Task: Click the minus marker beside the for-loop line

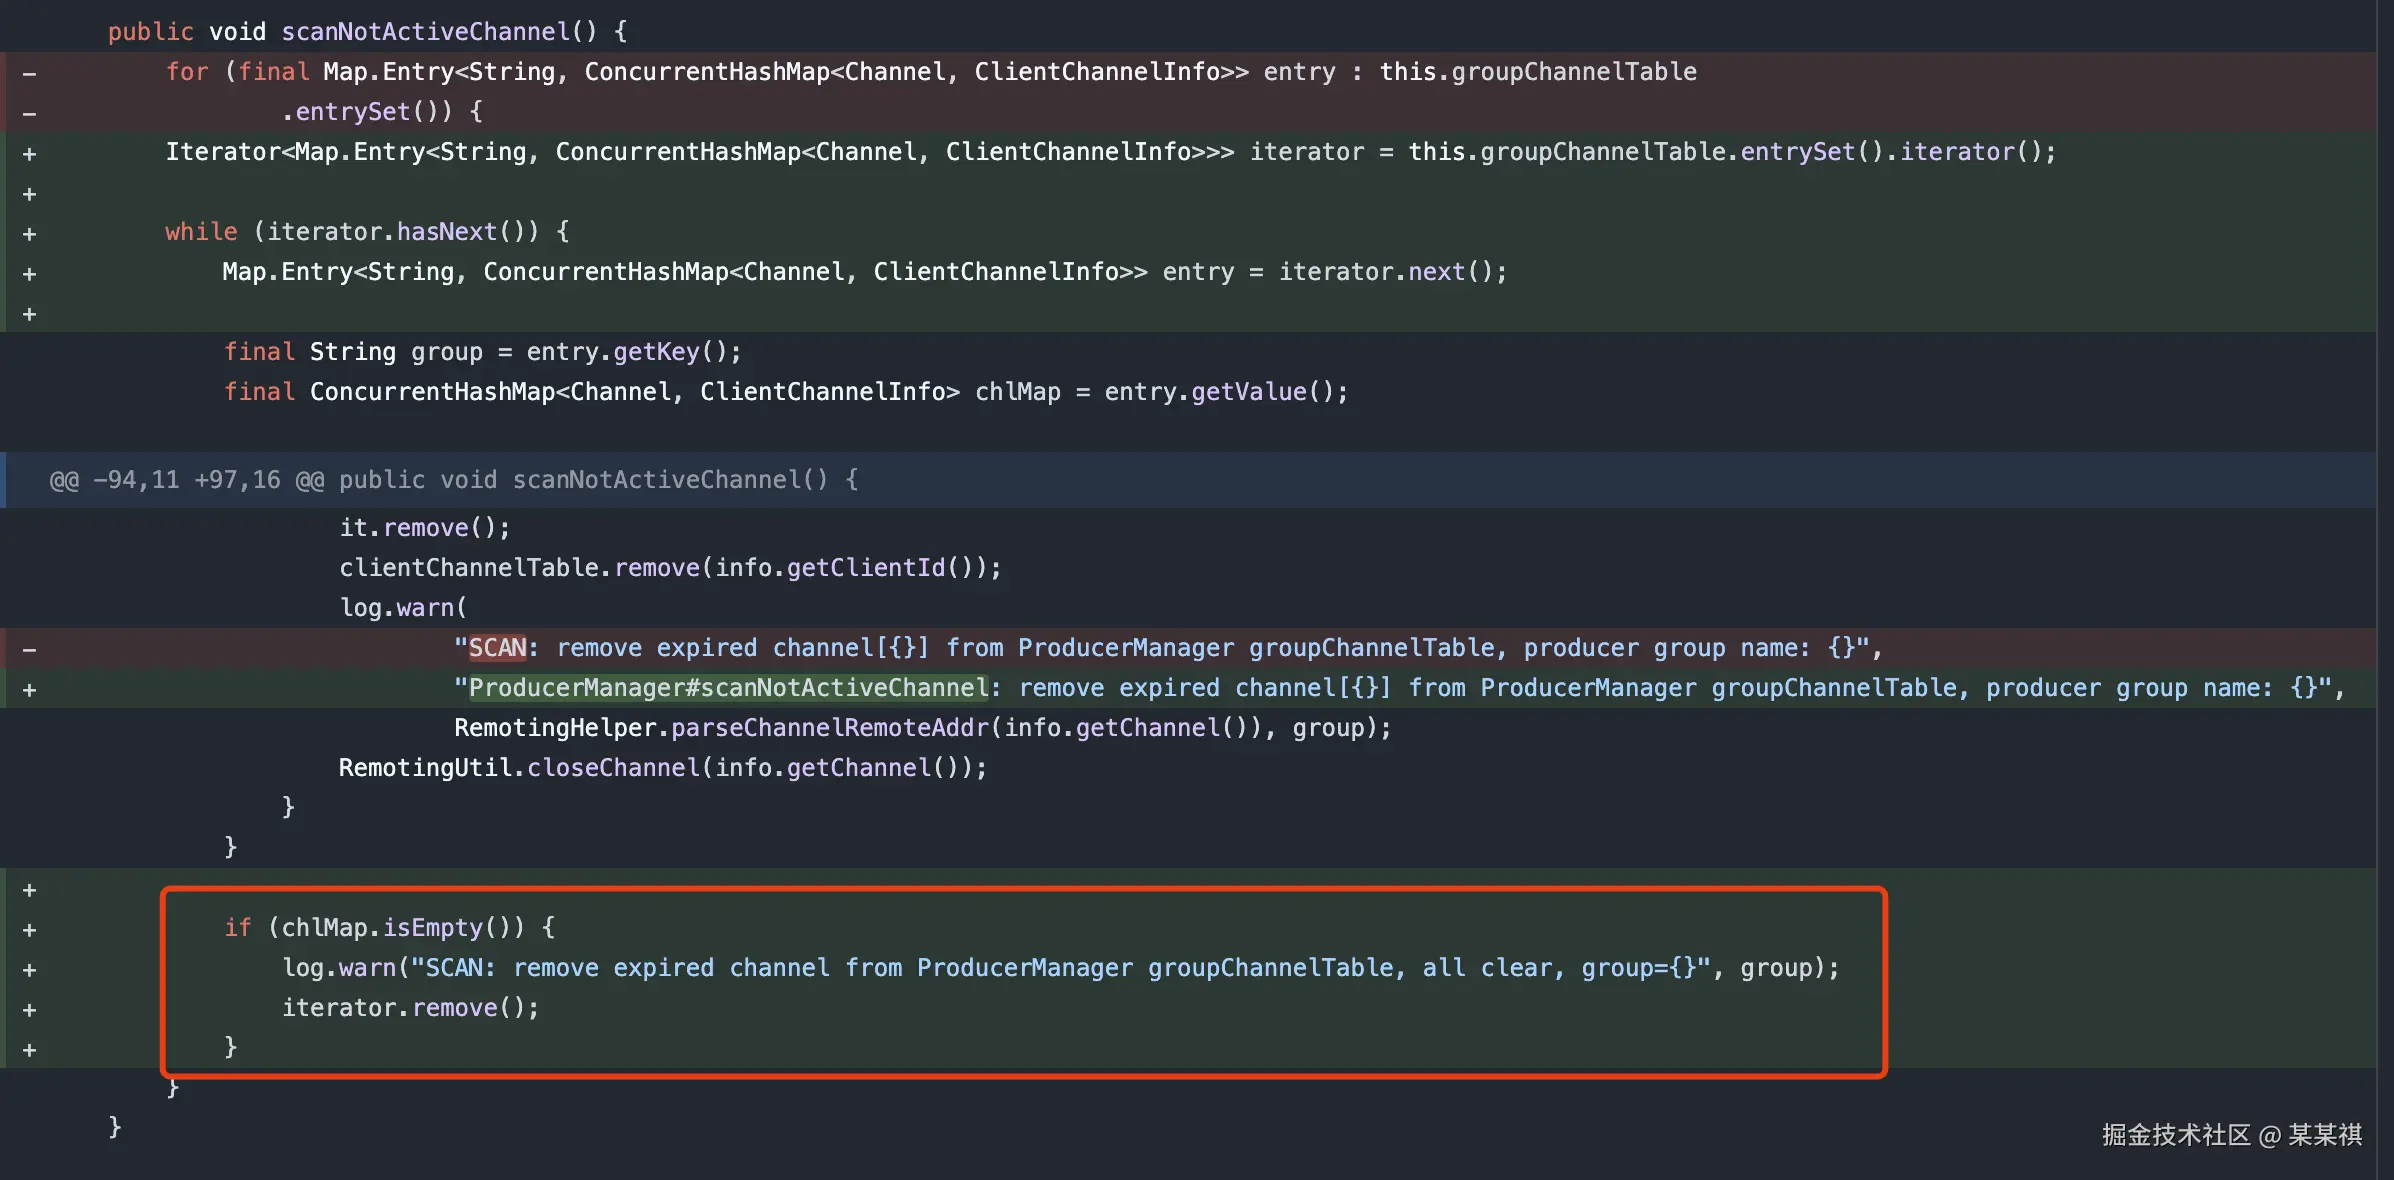Action: 29,73
